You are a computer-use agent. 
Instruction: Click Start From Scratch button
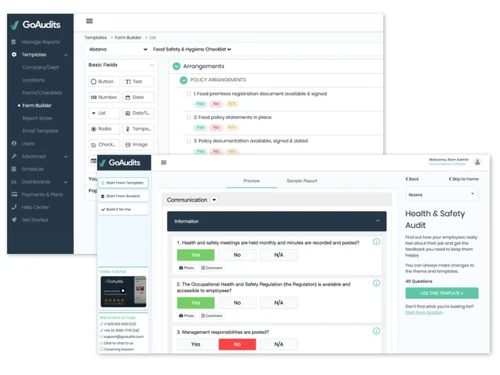(x=123, y=196)
